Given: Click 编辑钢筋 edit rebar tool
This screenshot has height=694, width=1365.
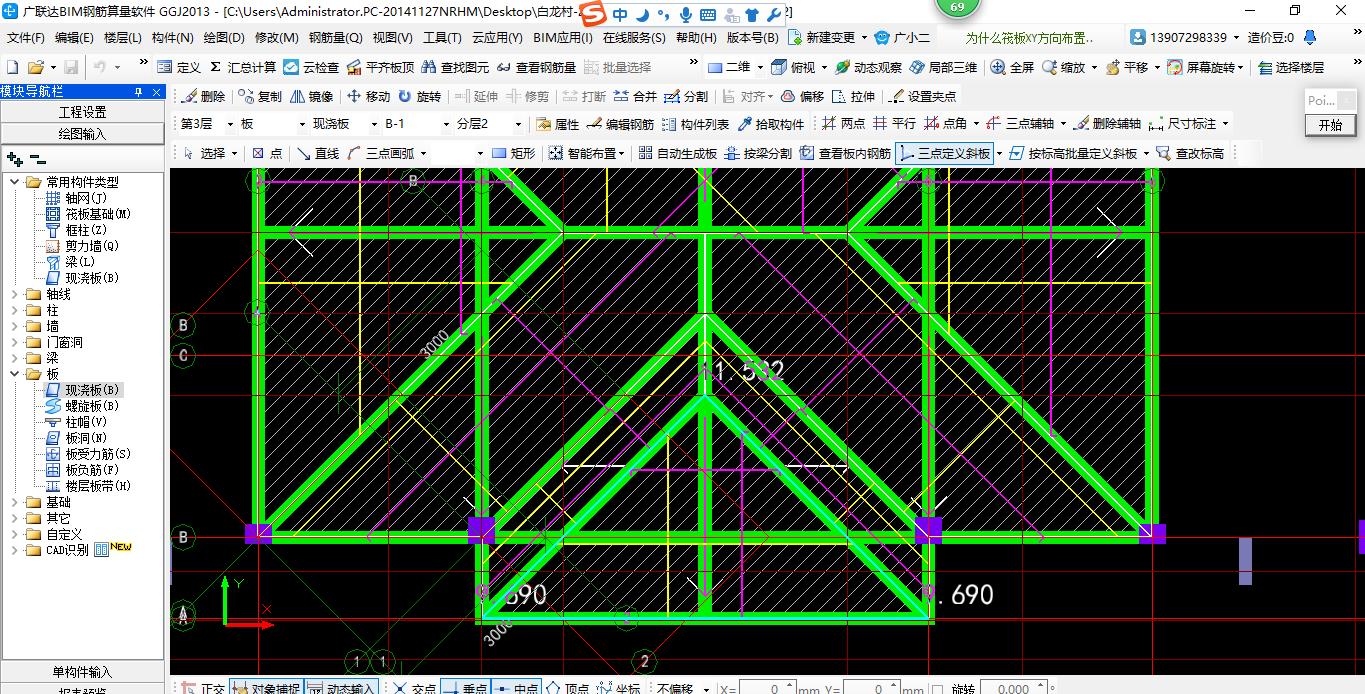Looking at the screenshot, I should pyautogui.click(x=620, y=124).
